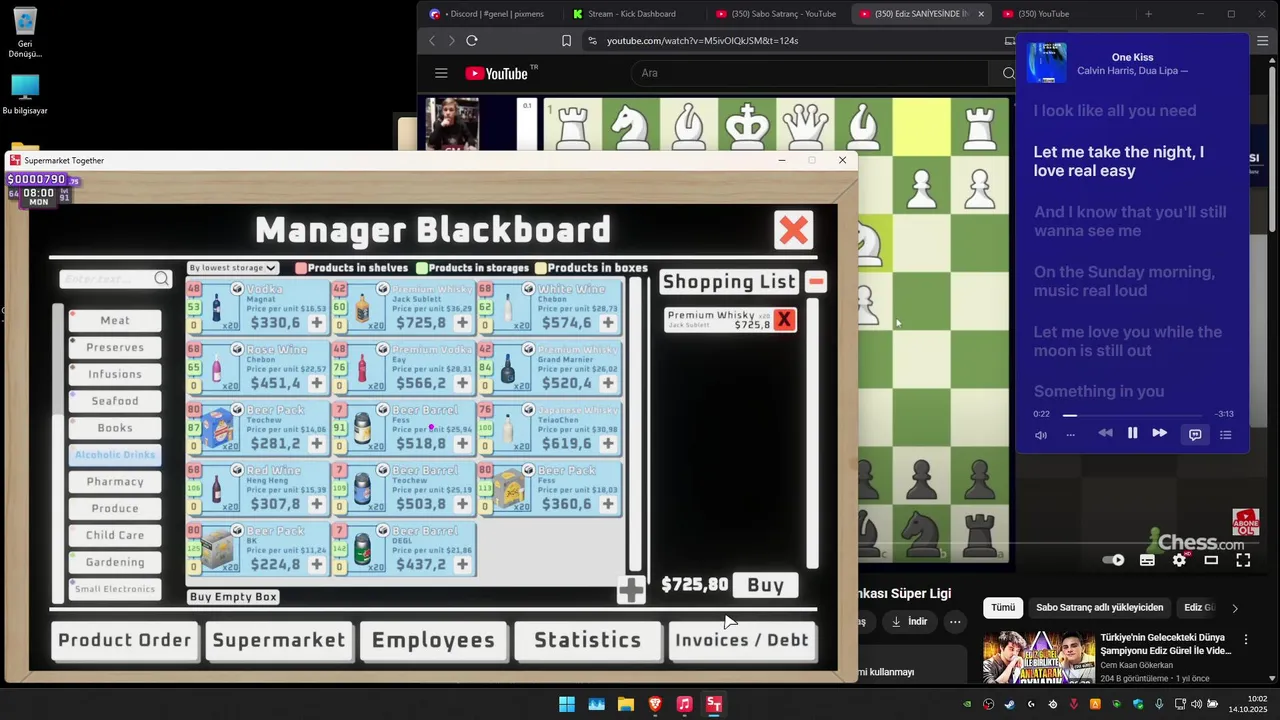Add Beer Barrel Fess with plus
The height and width of the screenshot is (720, 1280).
click(x=462, y=444)
